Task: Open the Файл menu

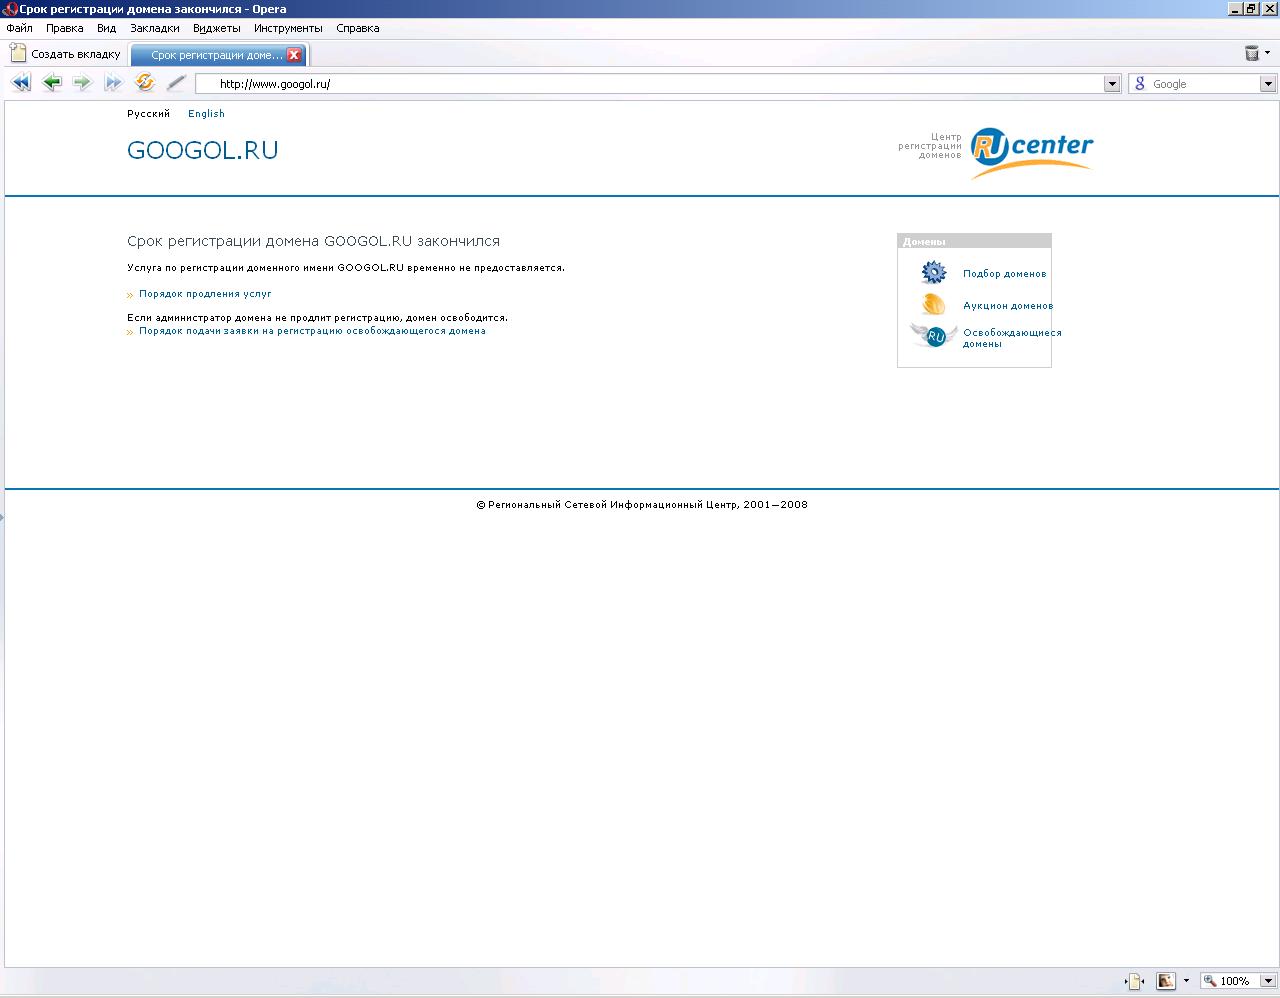Action: pyautogui.click(x=19, y=28)
